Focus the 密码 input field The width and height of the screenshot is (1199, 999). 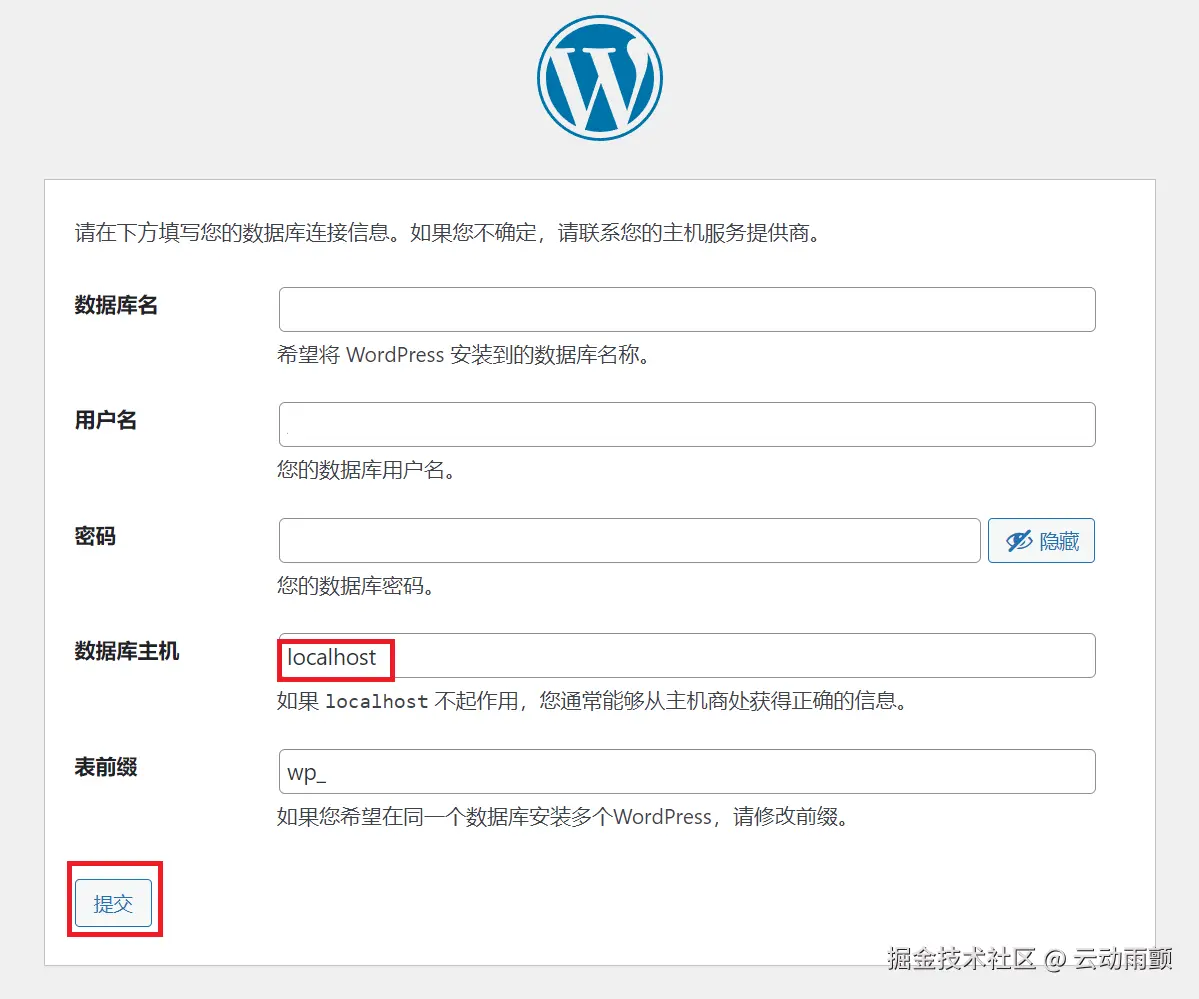pos(629,541)
